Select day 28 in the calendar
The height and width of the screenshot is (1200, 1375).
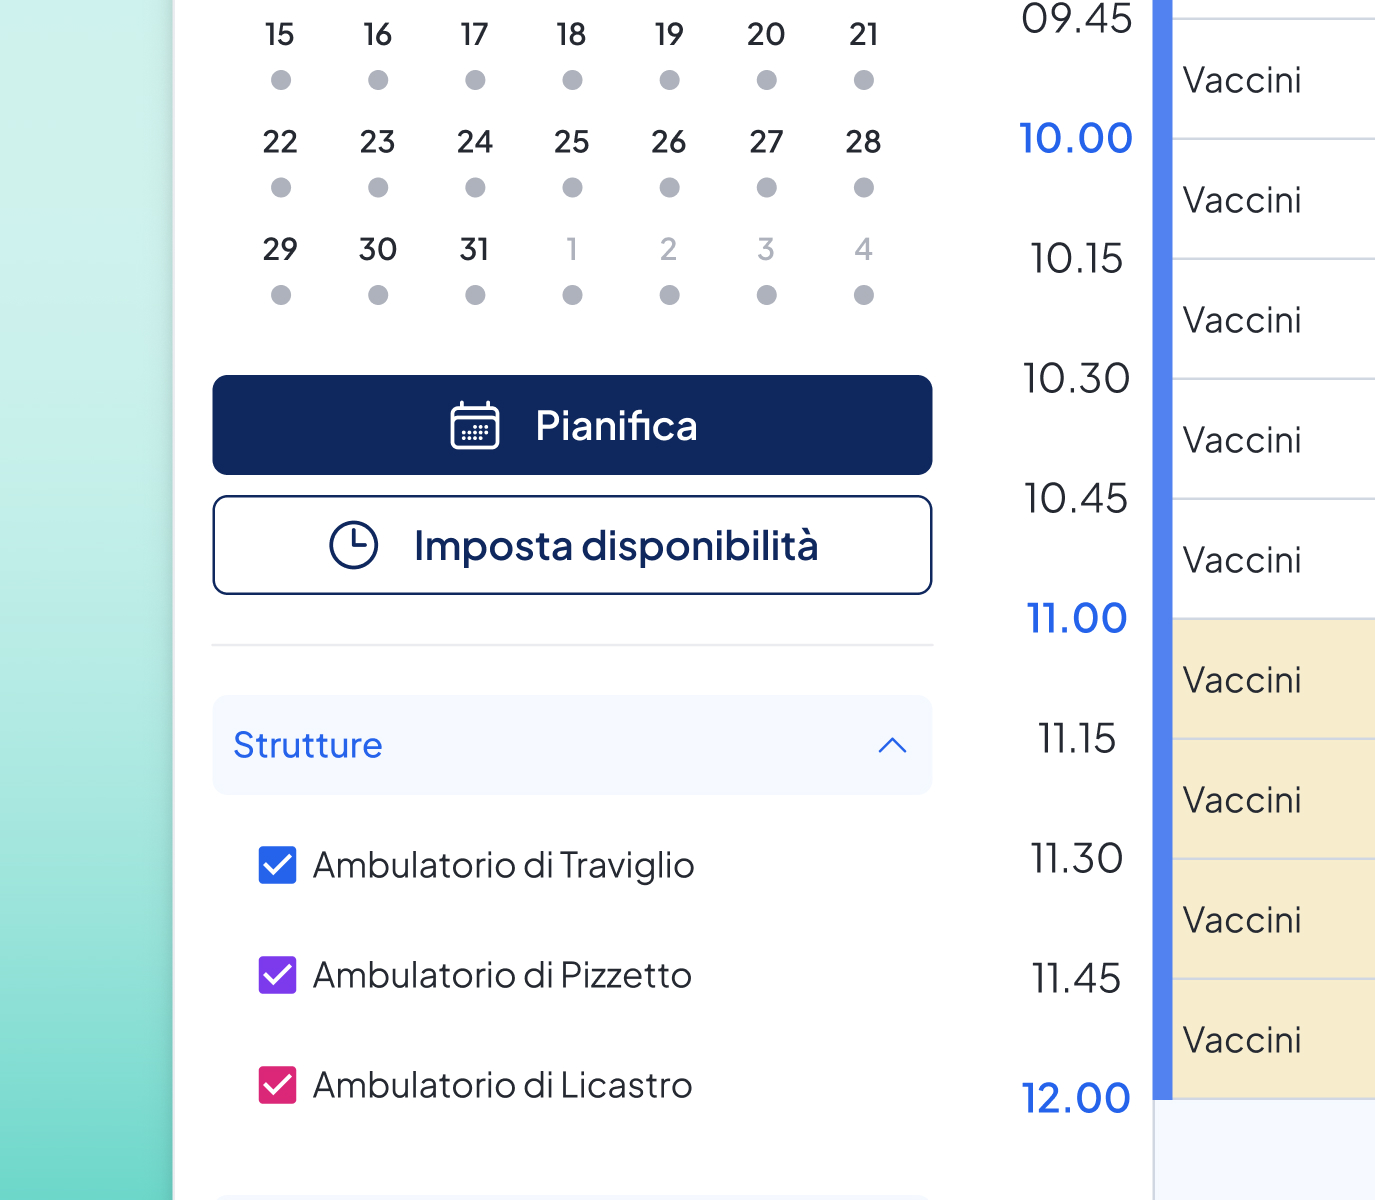(864, 142)
